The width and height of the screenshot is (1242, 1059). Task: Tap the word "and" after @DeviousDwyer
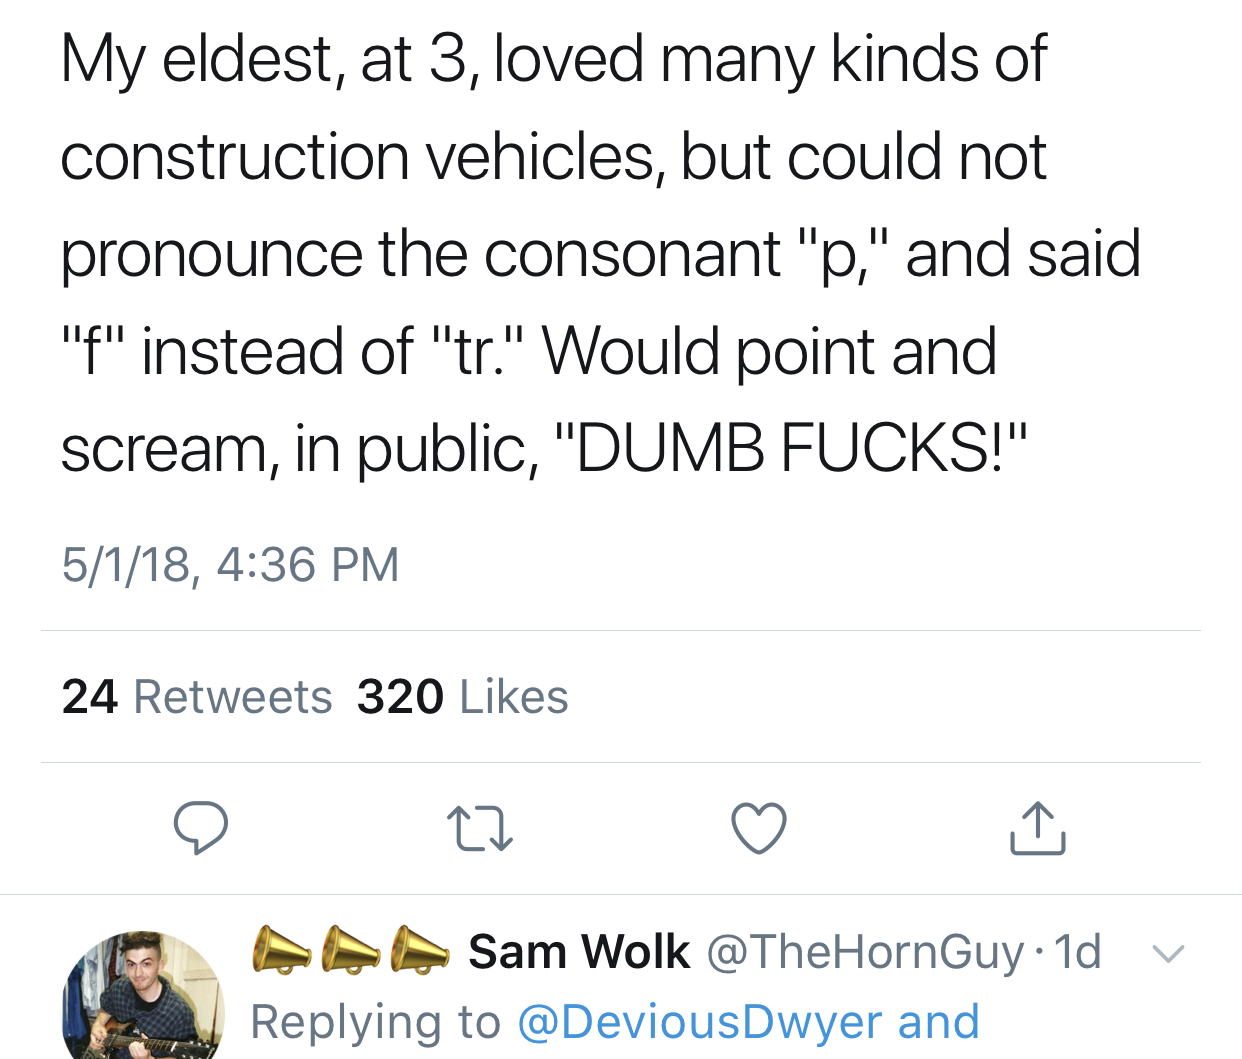[x=939, y=1022]
